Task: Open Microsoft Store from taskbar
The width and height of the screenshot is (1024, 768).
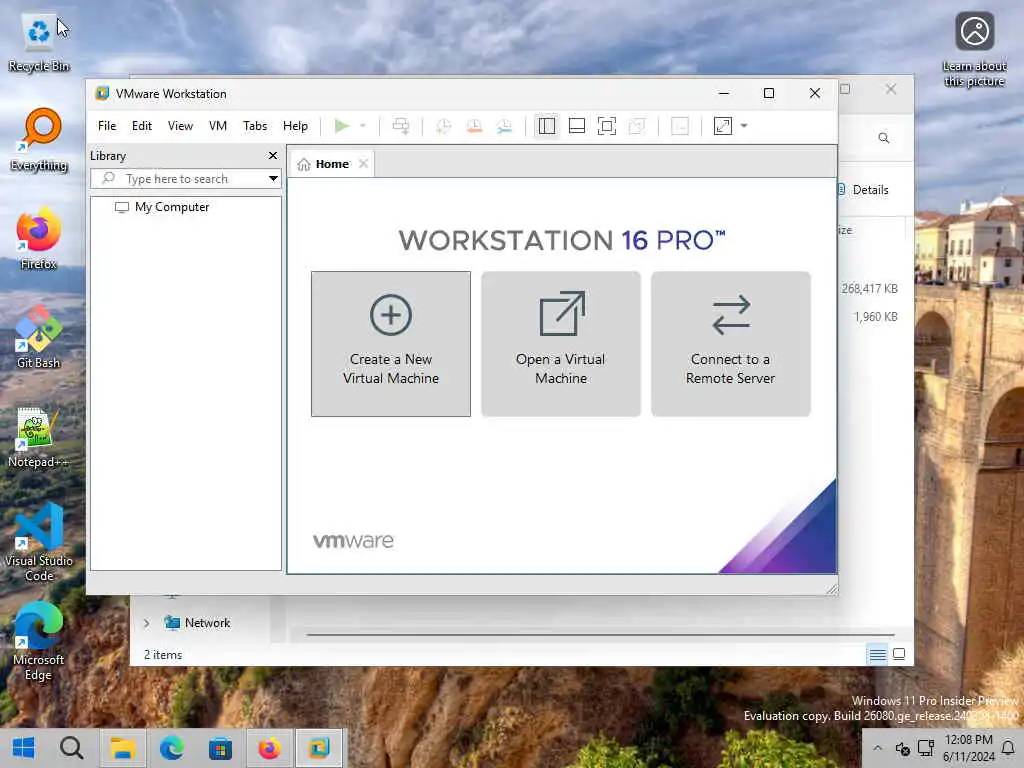Action: click(221, 748)
